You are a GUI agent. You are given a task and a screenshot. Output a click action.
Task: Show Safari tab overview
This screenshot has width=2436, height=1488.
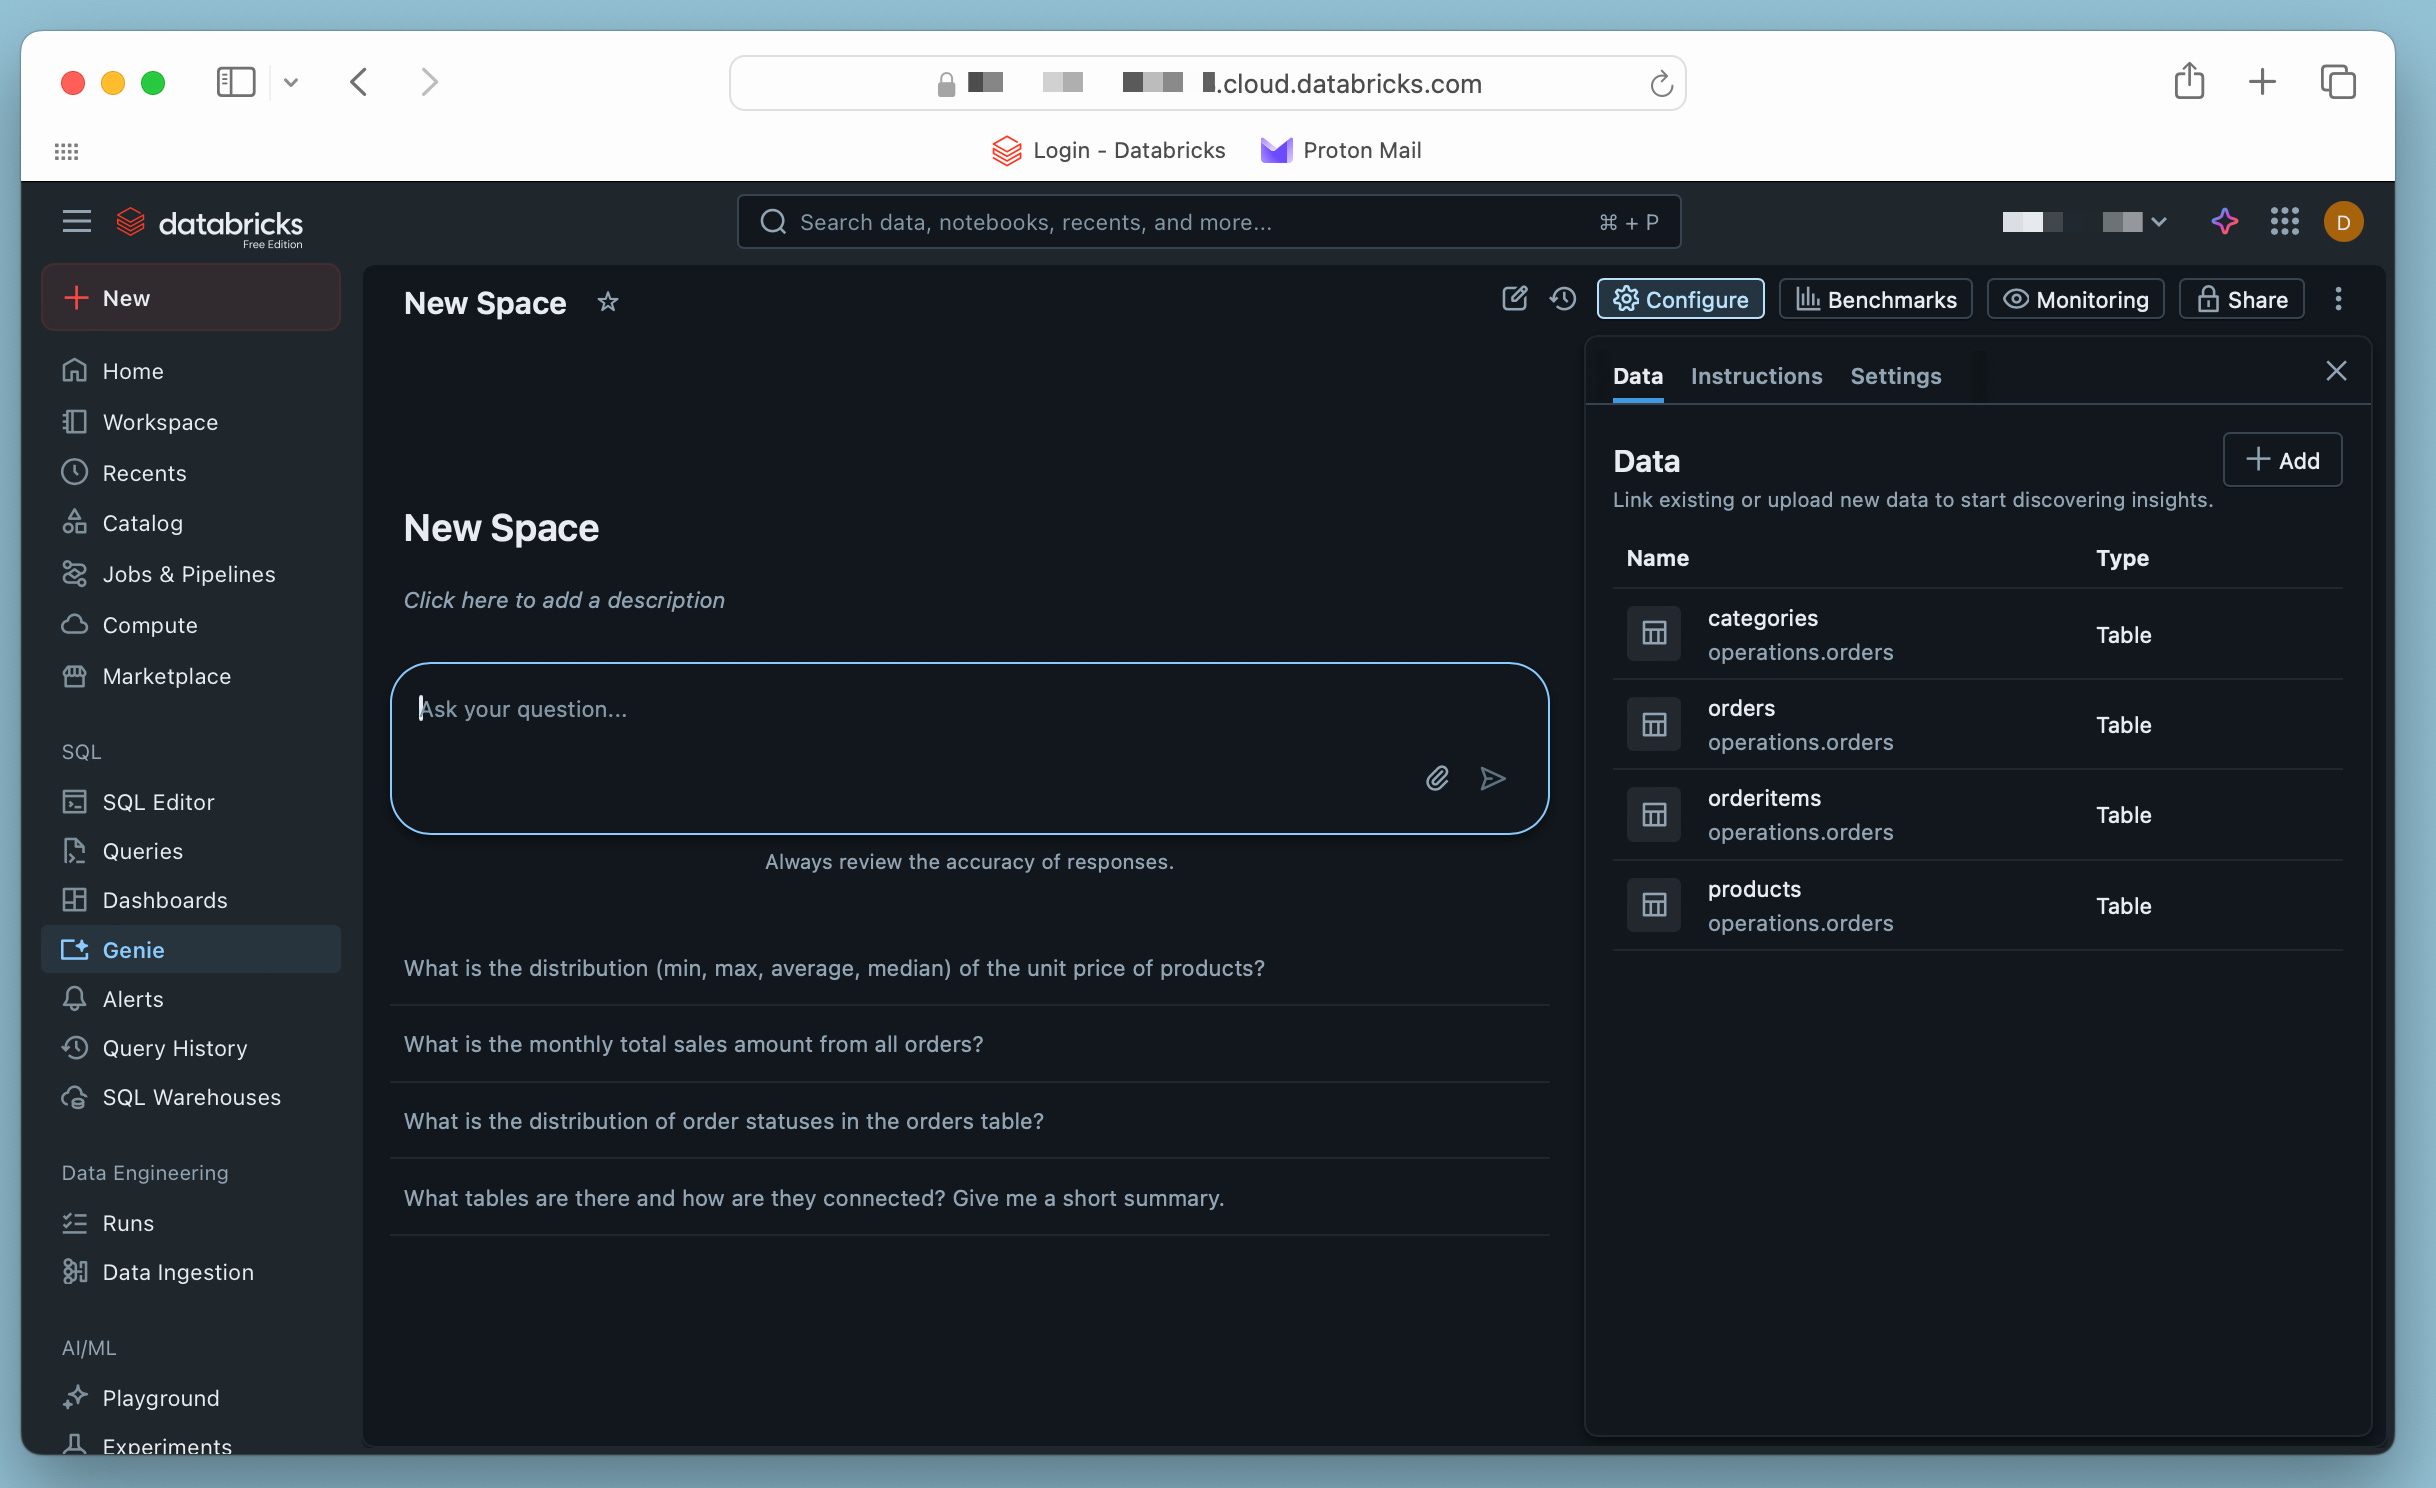pyautogui.click(x=2338, y=81)
